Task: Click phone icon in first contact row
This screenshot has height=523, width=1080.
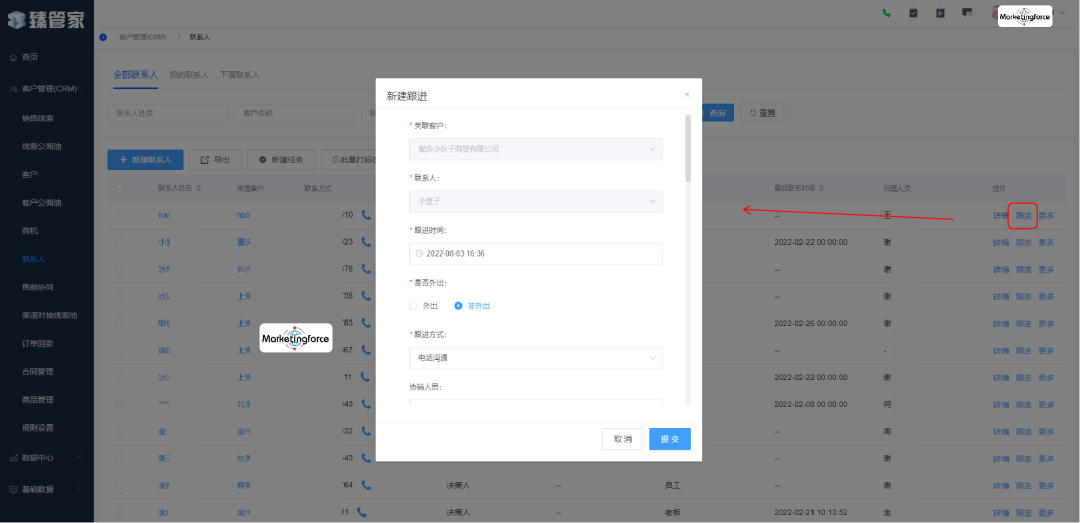Action: (365, 215)
